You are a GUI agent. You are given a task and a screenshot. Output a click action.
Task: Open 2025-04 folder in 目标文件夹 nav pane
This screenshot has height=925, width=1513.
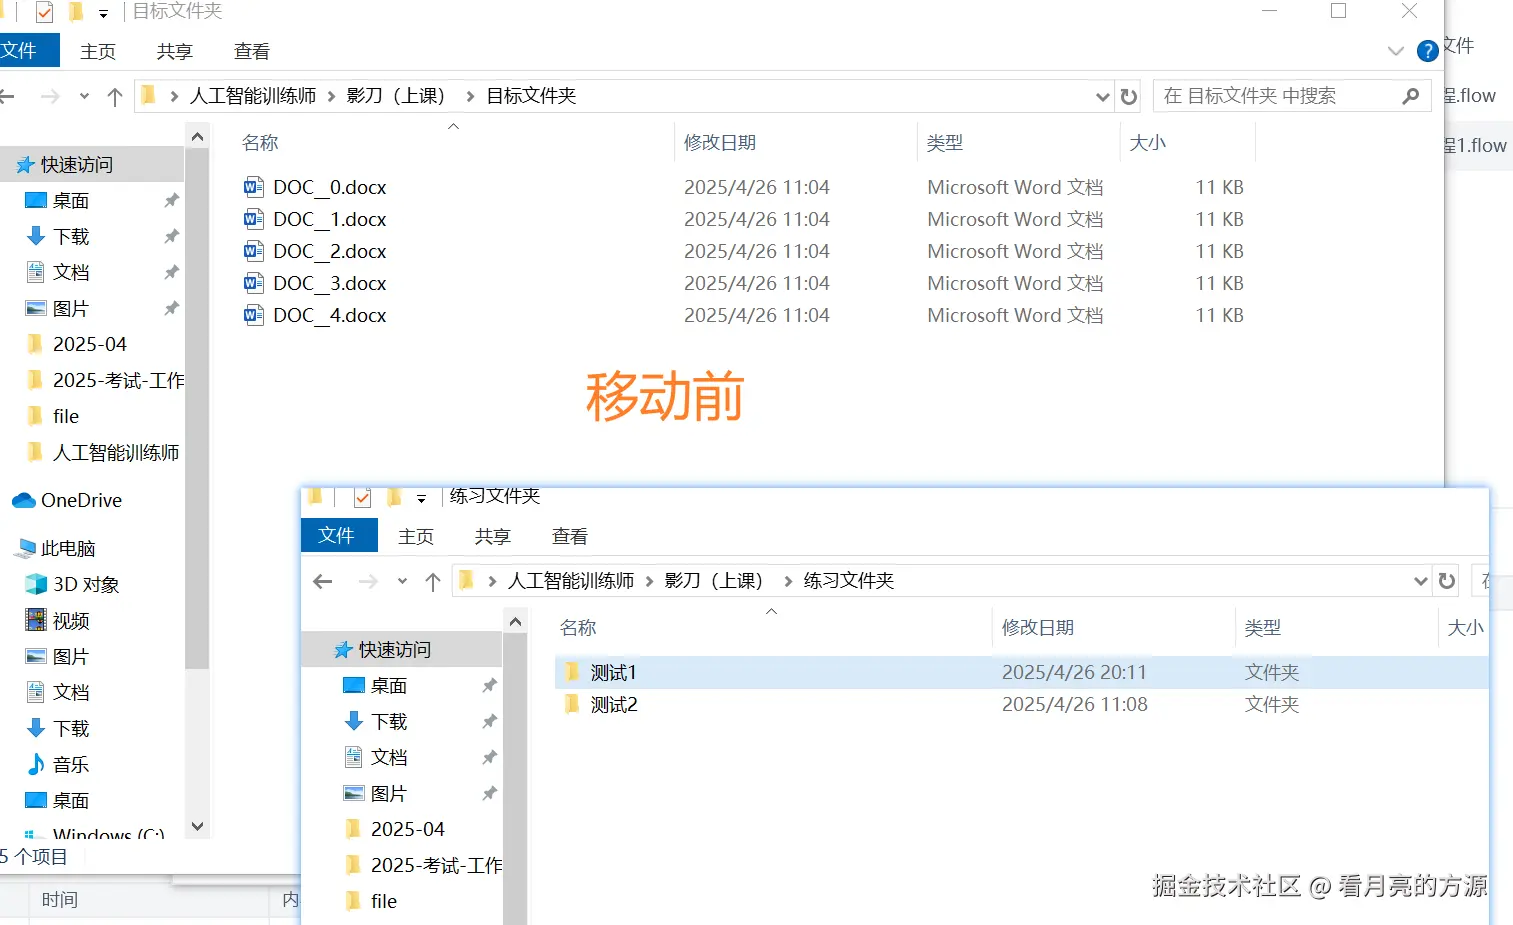click(76, 344)
